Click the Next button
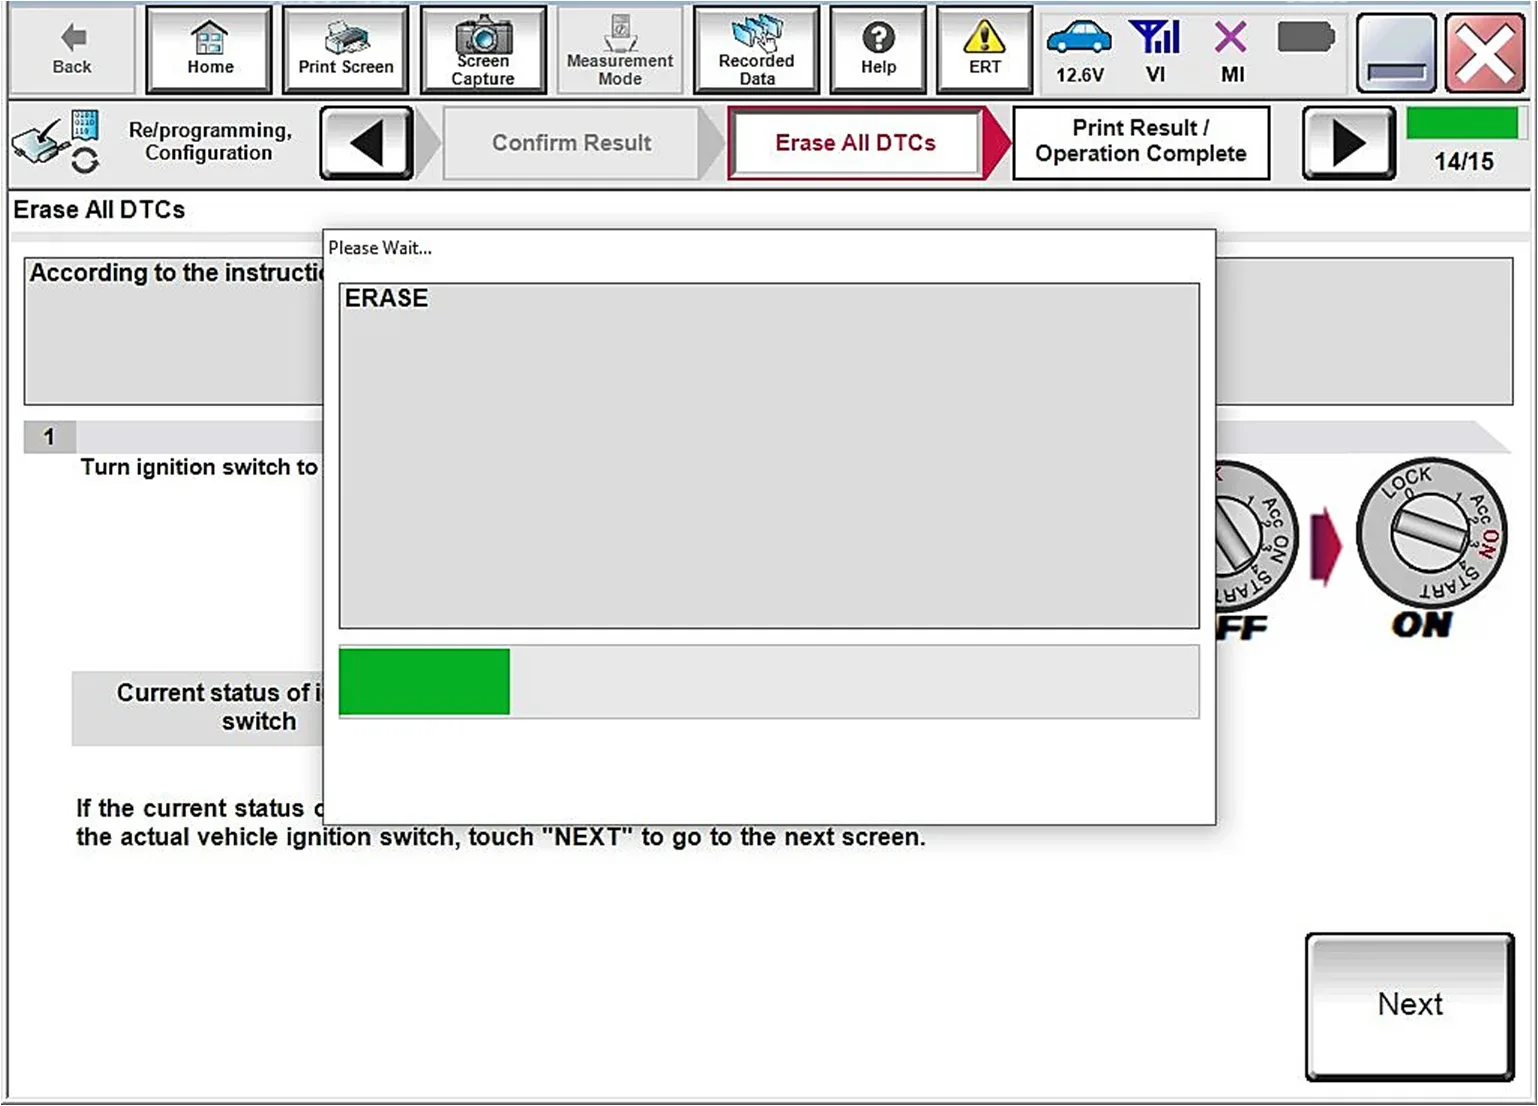The image size is (1538, 1106). 1410,1006
